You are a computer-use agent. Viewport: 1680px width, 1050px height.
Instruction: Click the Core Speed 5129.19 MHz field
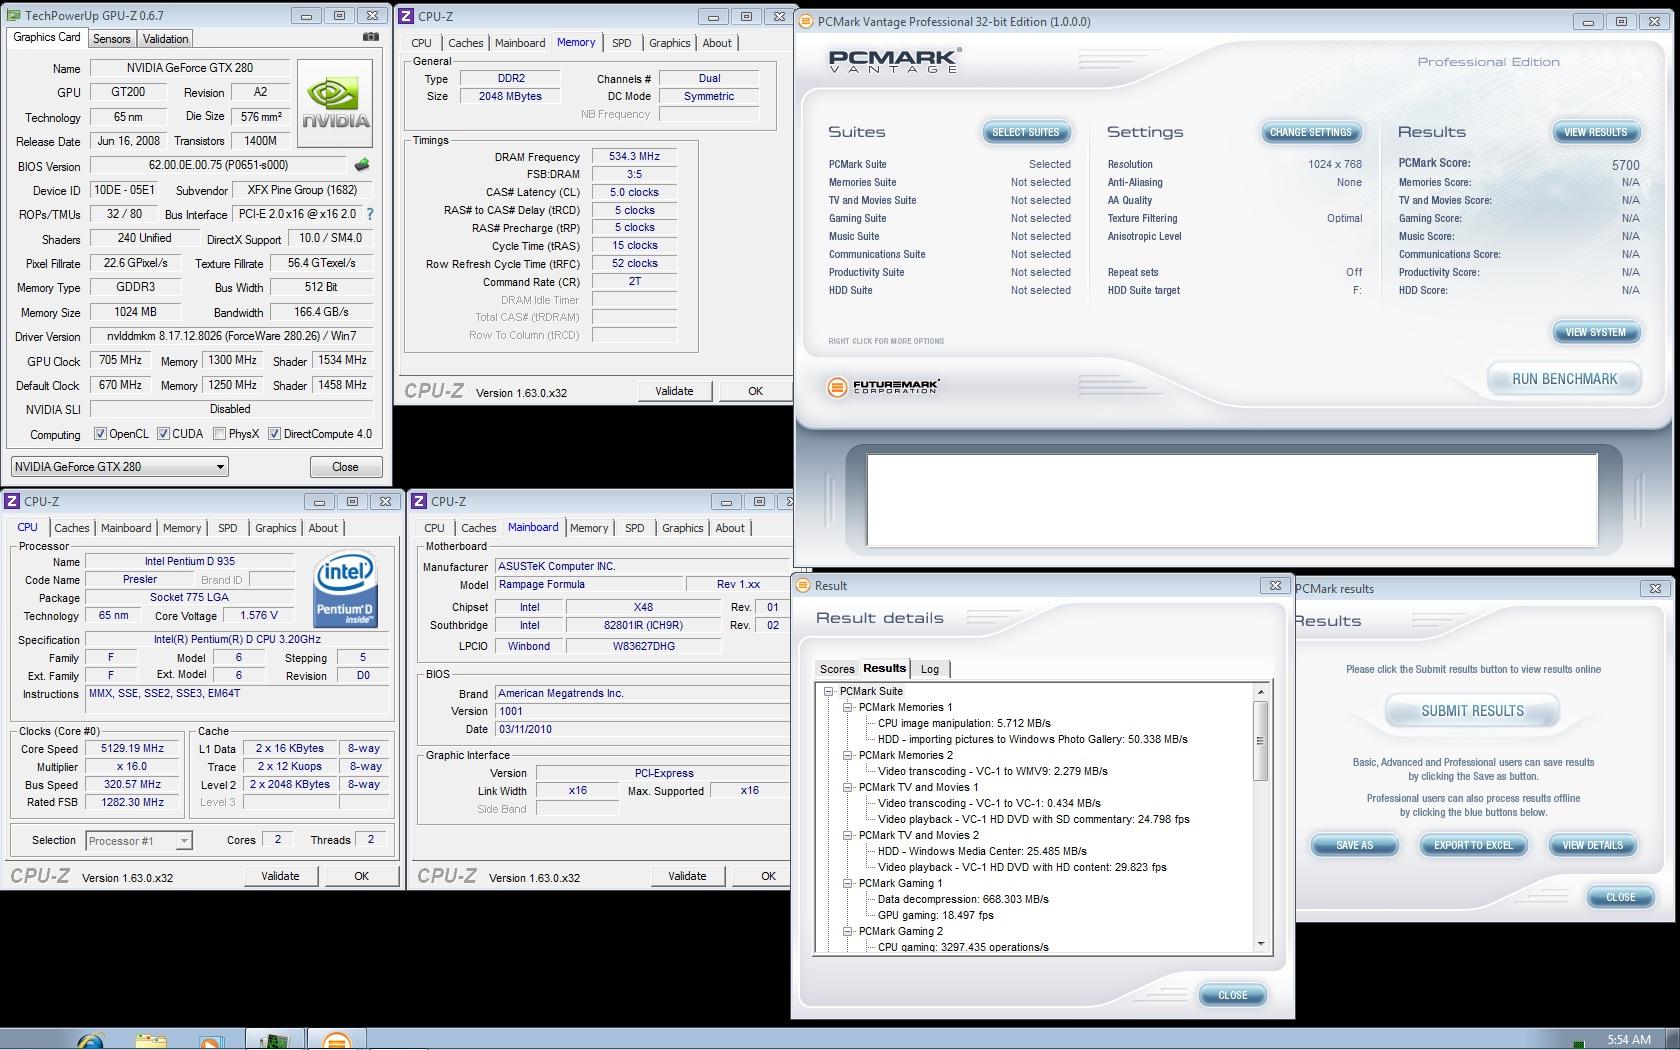(132, 748)
